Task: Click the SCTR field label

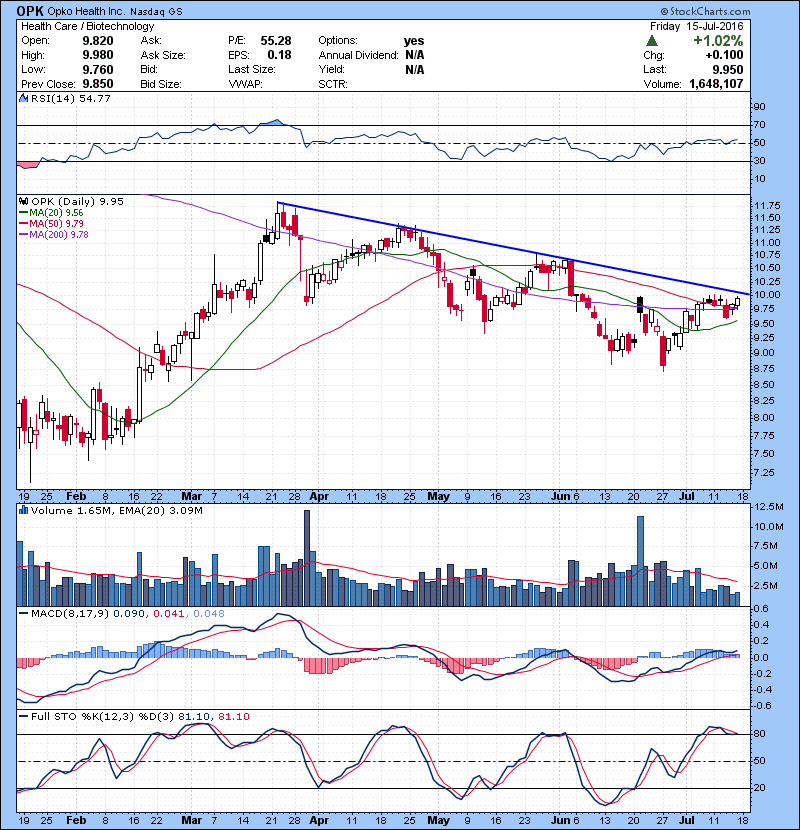Action: [x=332, y=84]
